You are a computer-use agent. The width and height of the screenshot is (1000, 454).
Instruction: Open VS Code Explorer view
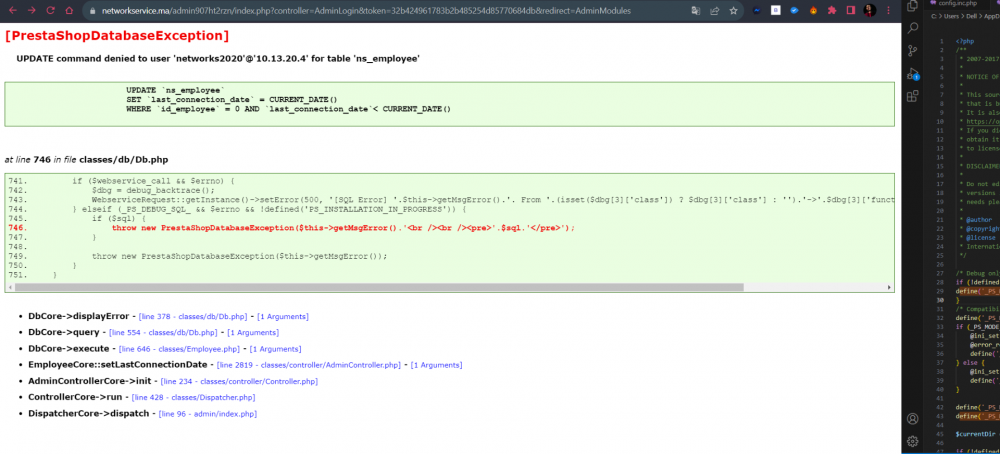tap(913, 6)
